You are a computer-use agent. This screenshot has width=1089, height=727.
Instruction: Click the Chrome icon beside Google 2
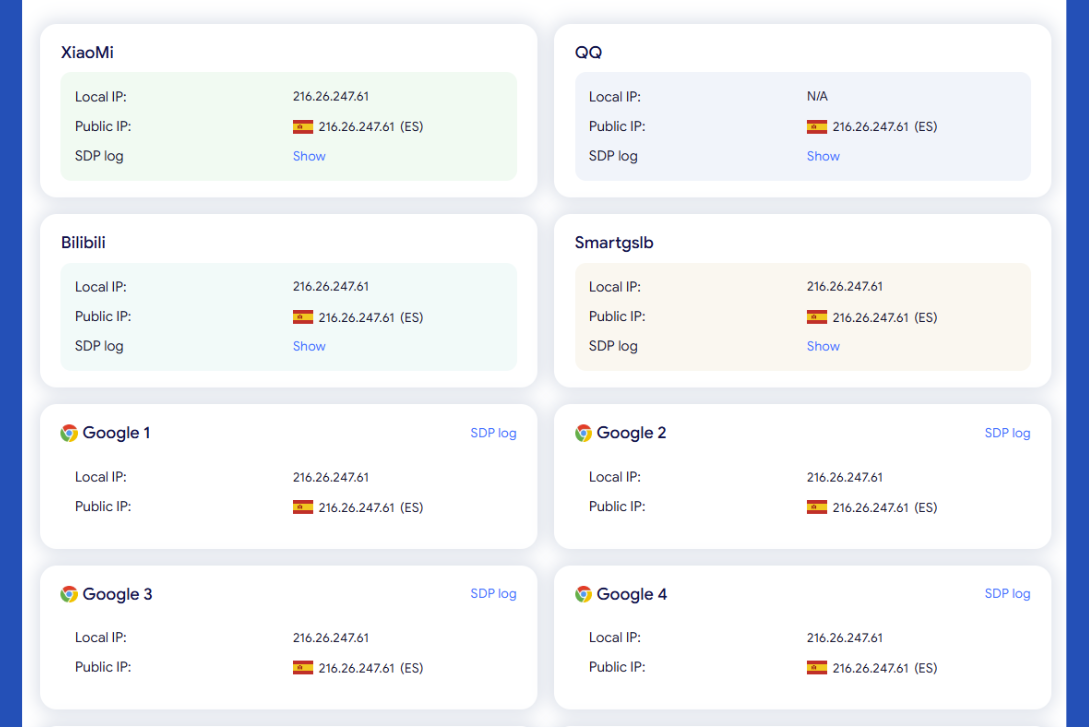pos(583,433)
